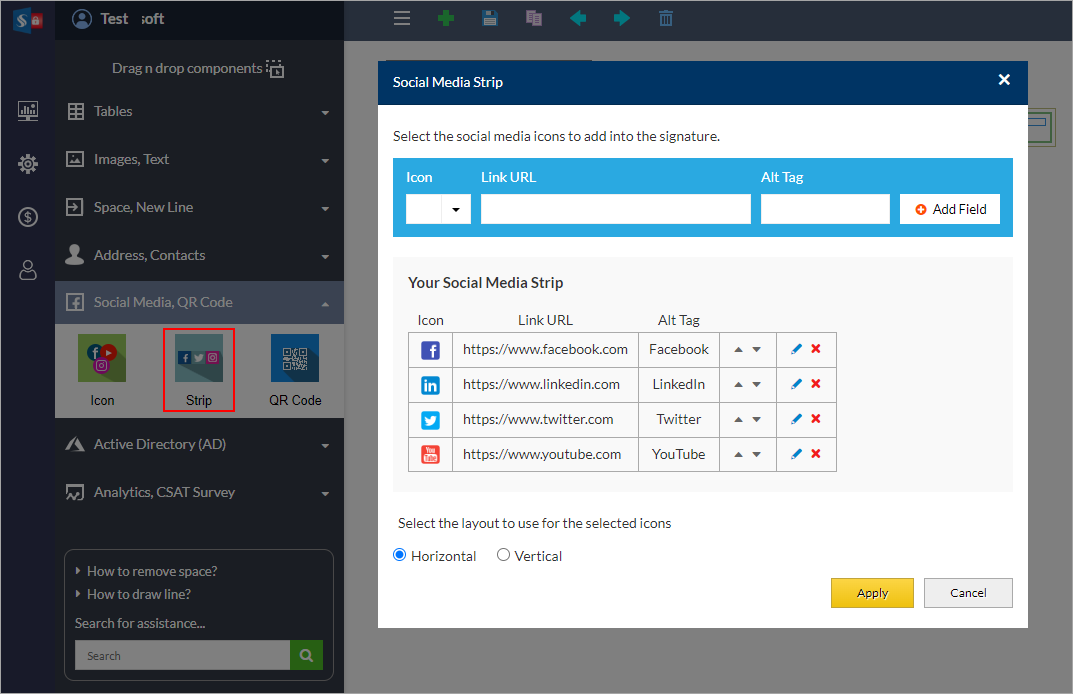Move the Twitter row up
This screenshot has width=1073, height=694.
(738, 420)
